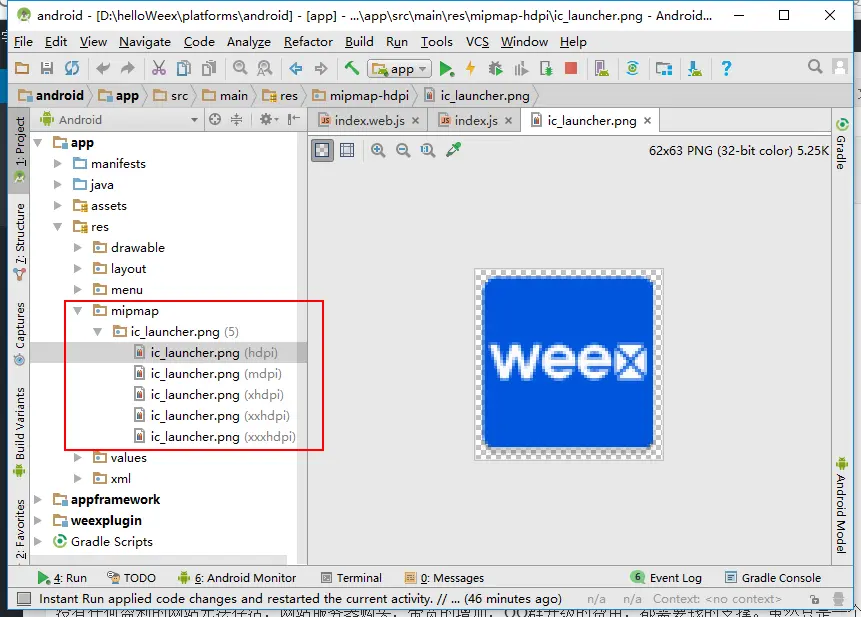The image size is (861, 617).
Task: Open the Gradle Console panel
Action: point(773,577)
